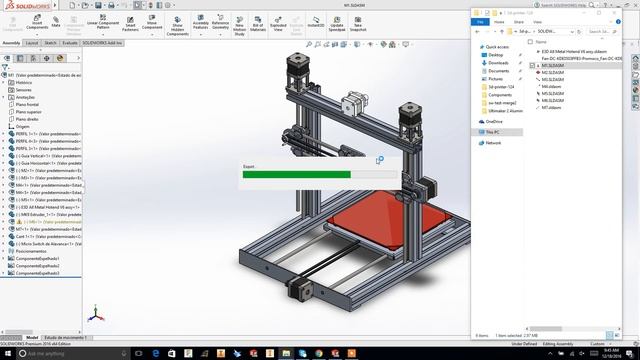The width and height of the screenshot is (640, 360).
Task: Open Assembly Features dropdown arrow
Action: [200, 35]
